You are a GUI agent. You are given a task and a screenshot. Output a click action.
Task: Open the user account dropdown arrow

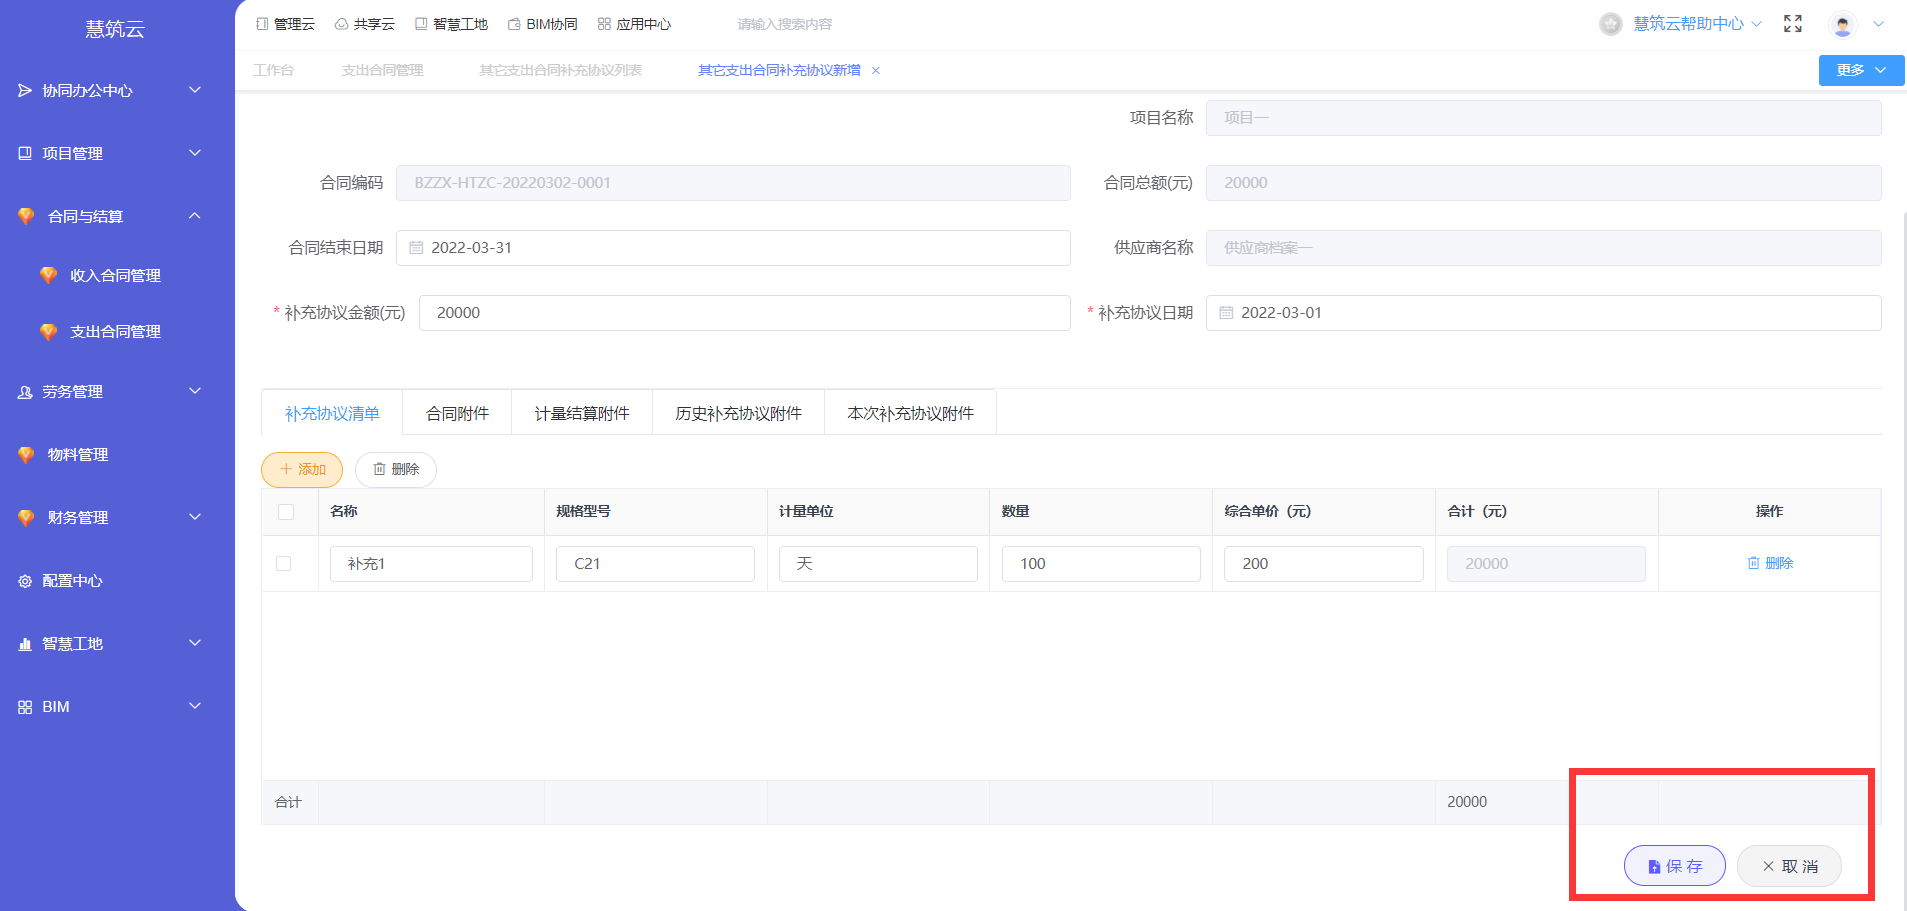(1878, 24)
